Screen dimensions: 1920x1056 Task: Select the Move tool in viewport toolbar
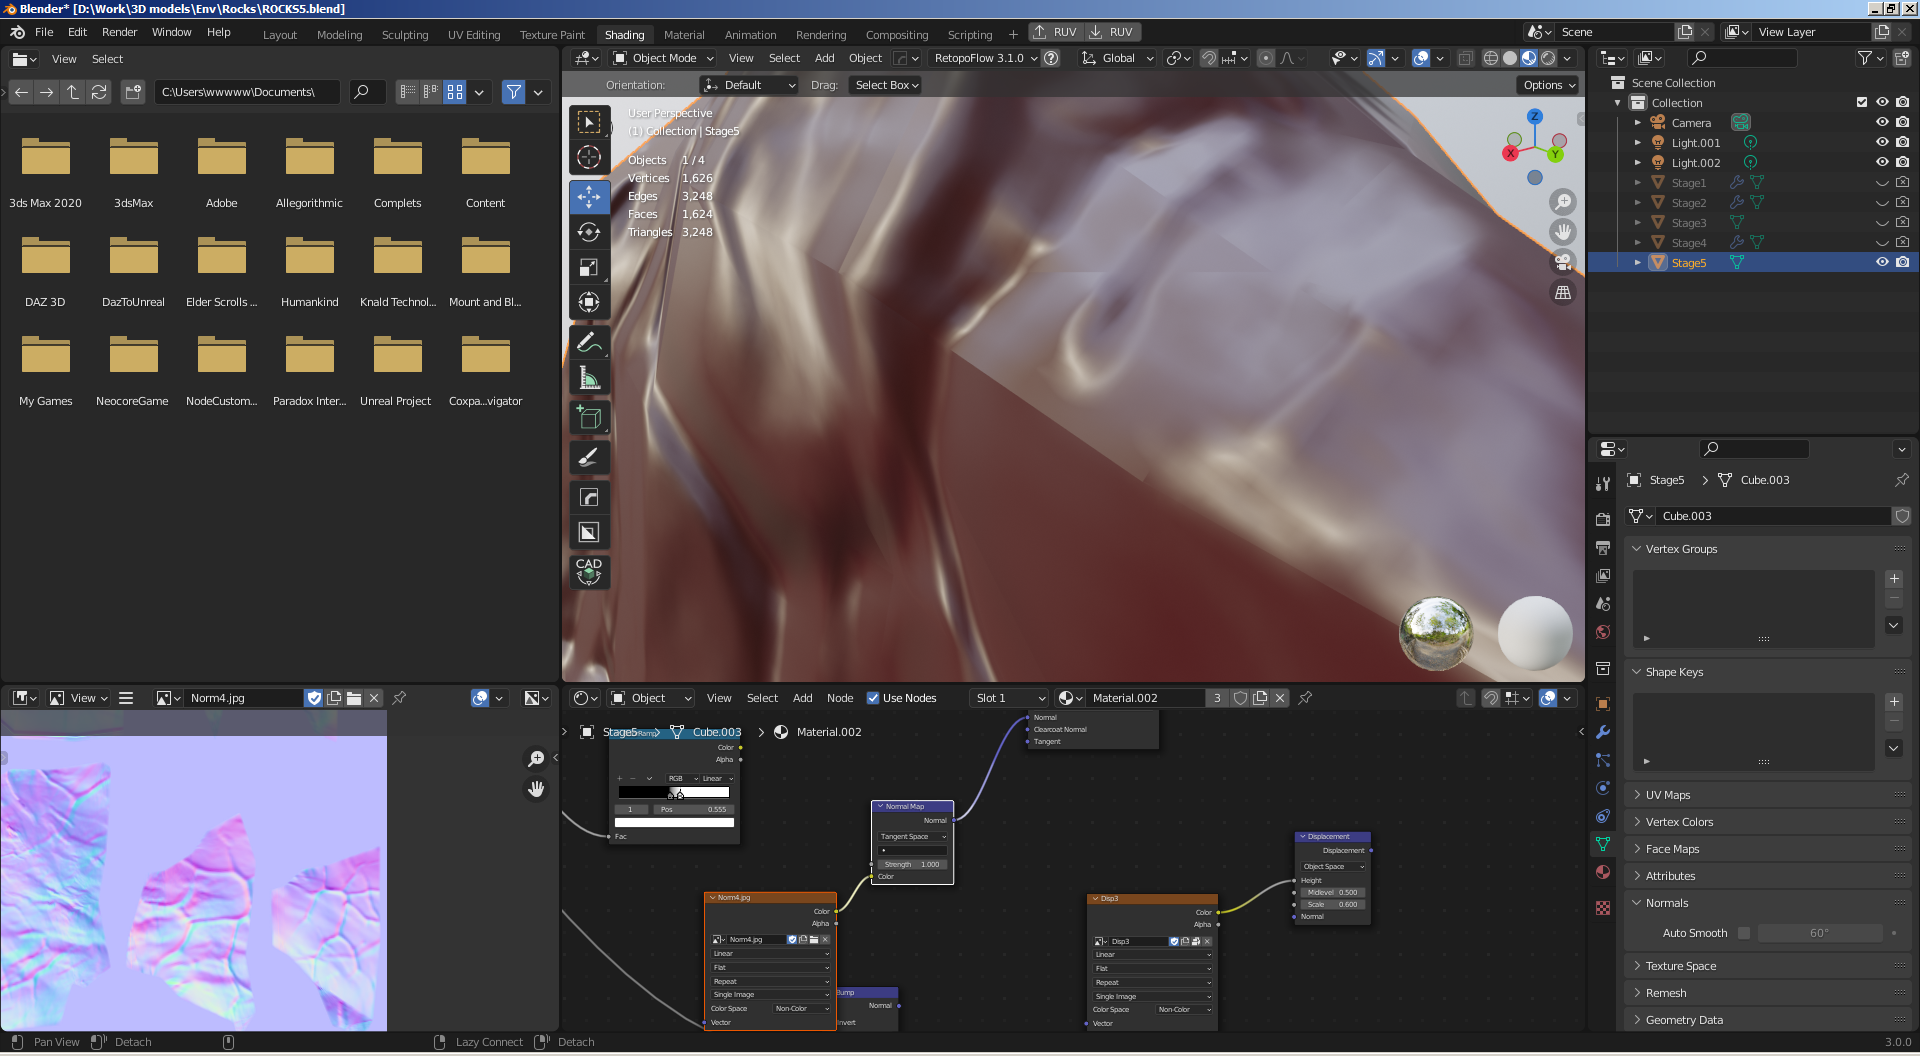(589, 196)
